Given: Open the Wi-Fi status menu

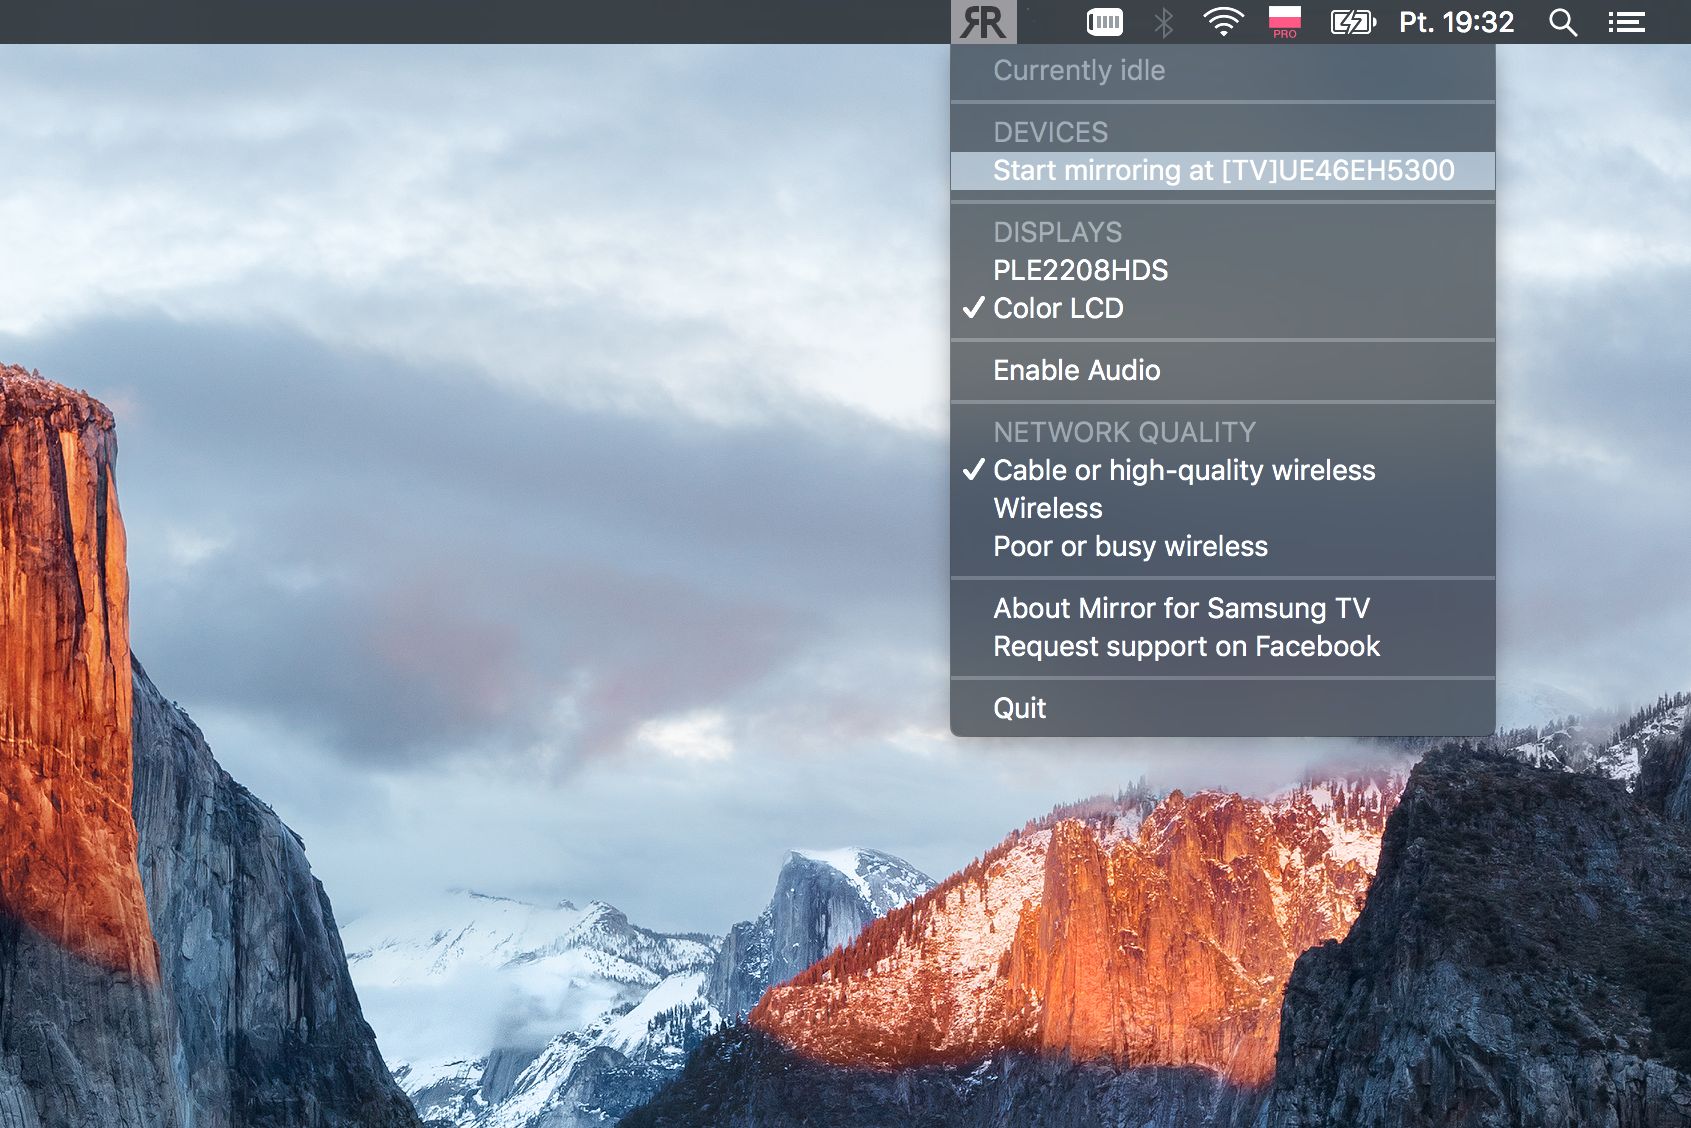Looking at the screenshot, I should [x=1223, y=22].
